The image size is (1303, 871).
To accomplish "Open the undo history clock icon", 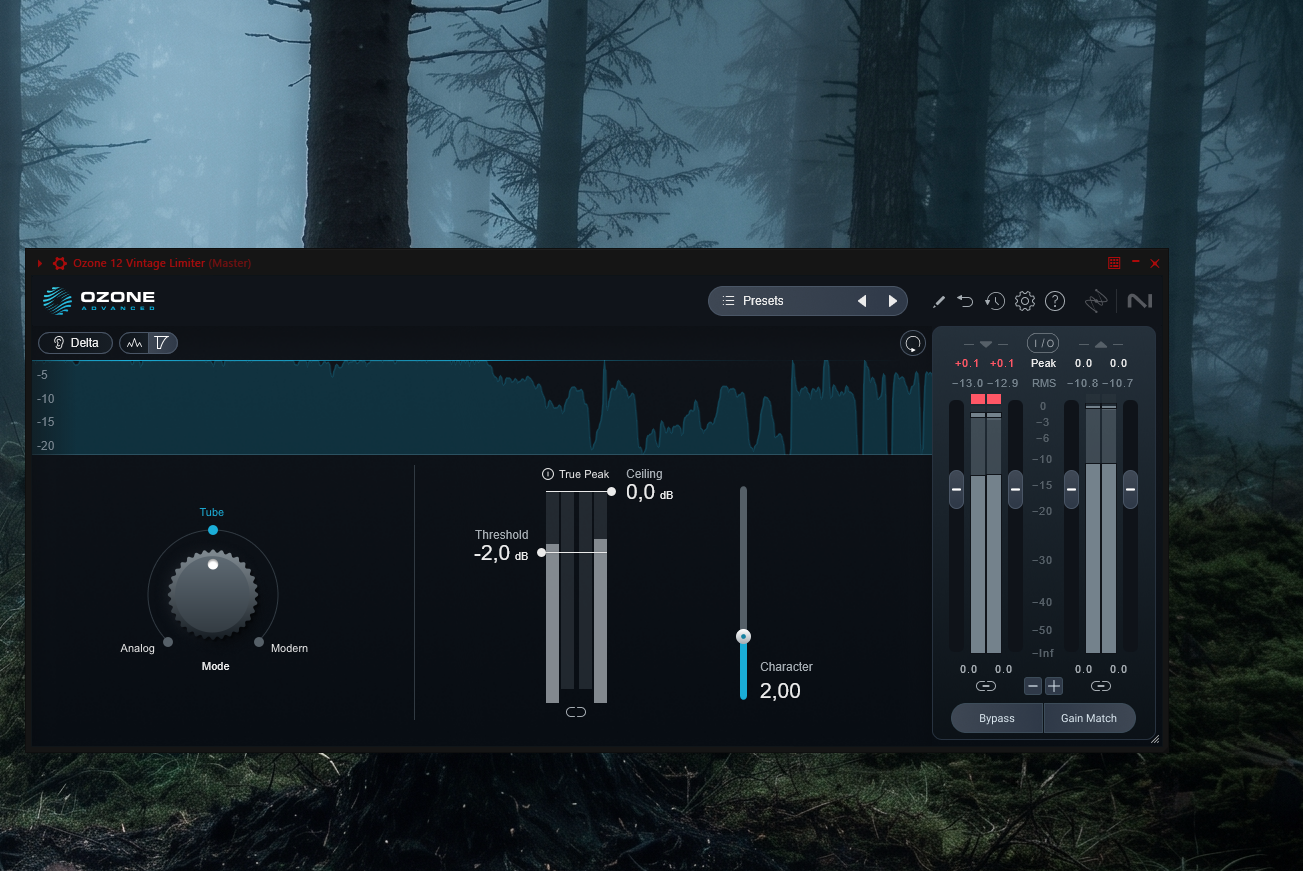I will click(x=994, y=301).
